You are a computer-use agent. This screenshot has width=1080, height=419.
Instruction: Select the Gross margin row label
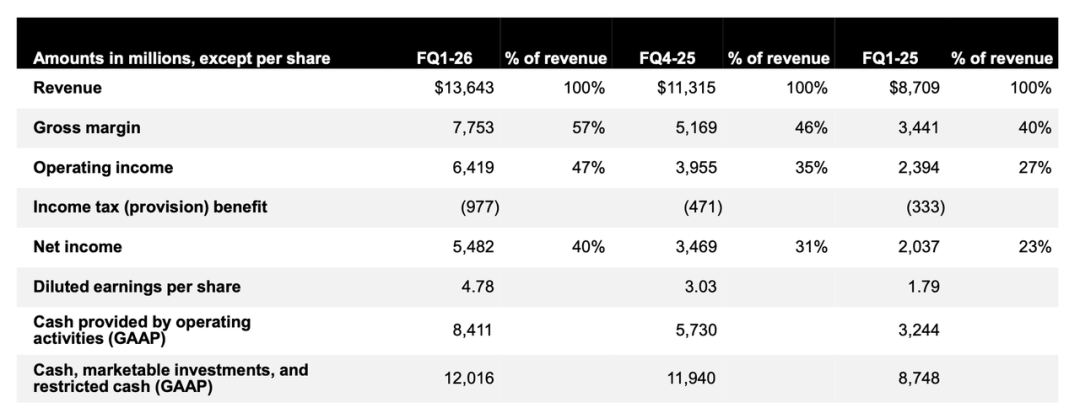click(x=88, y=128)
